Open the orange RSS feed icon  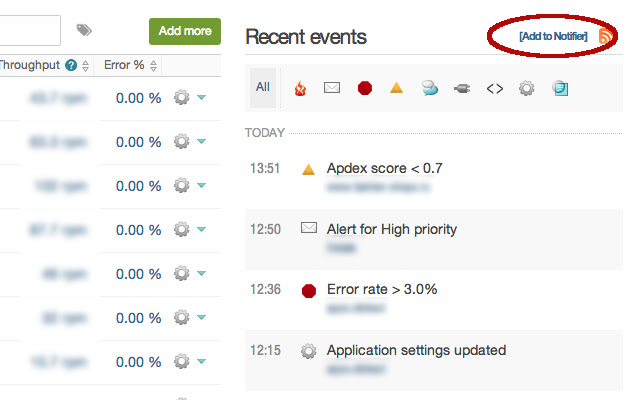click(606, 36)
